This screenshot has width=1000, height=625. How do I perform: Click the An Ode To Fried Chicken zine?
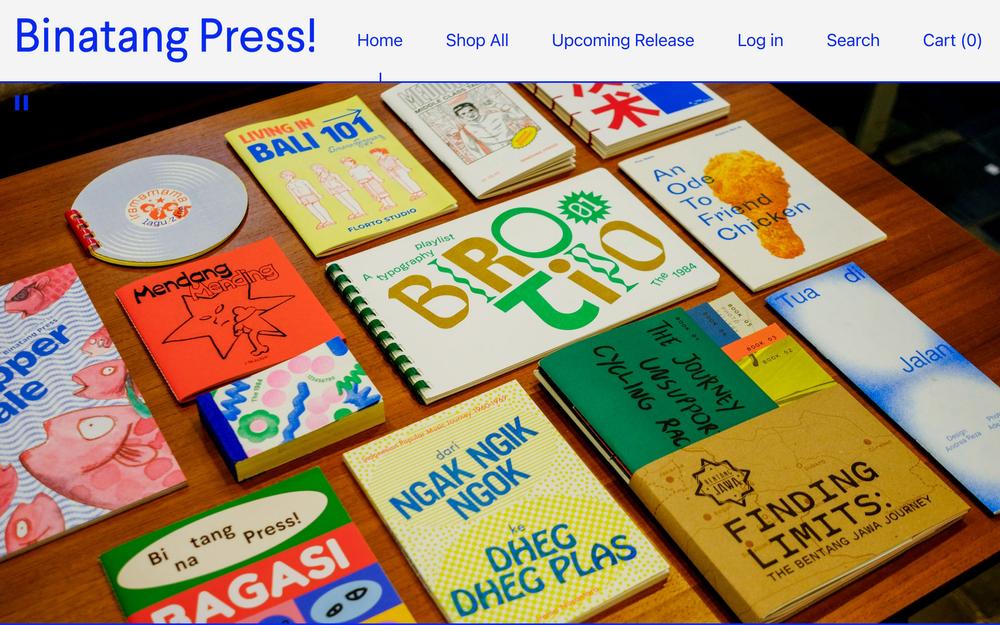click(x=751, y=204)
